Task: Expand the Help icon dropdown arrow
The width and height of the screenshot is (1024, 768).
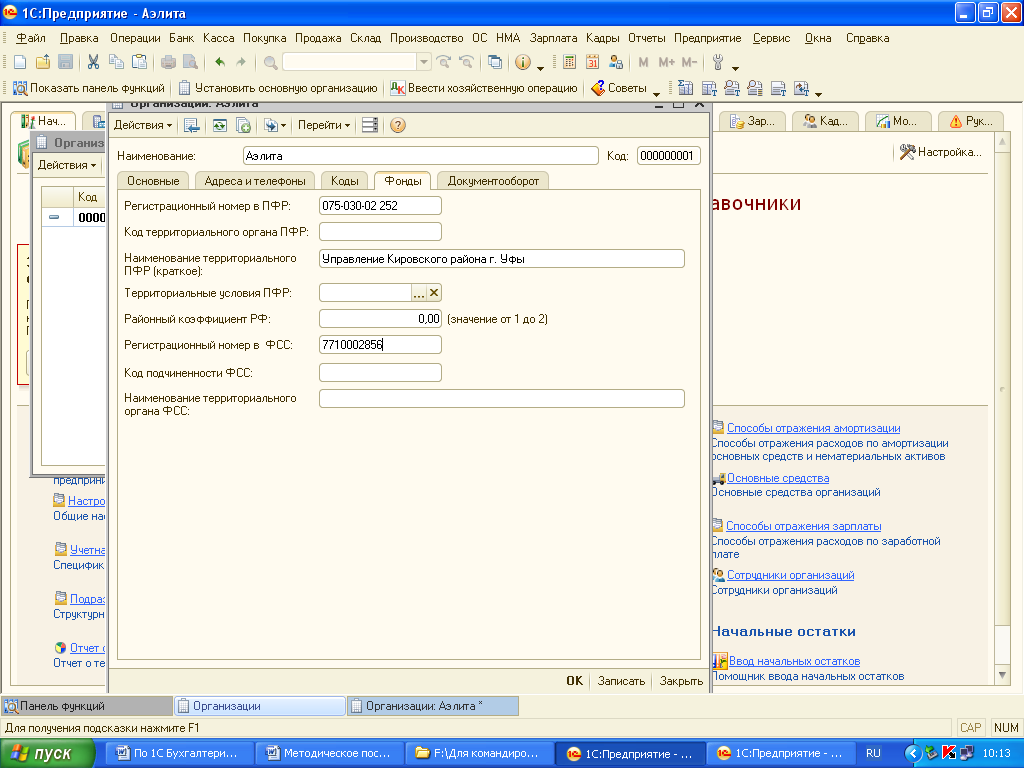Action: 540,67
